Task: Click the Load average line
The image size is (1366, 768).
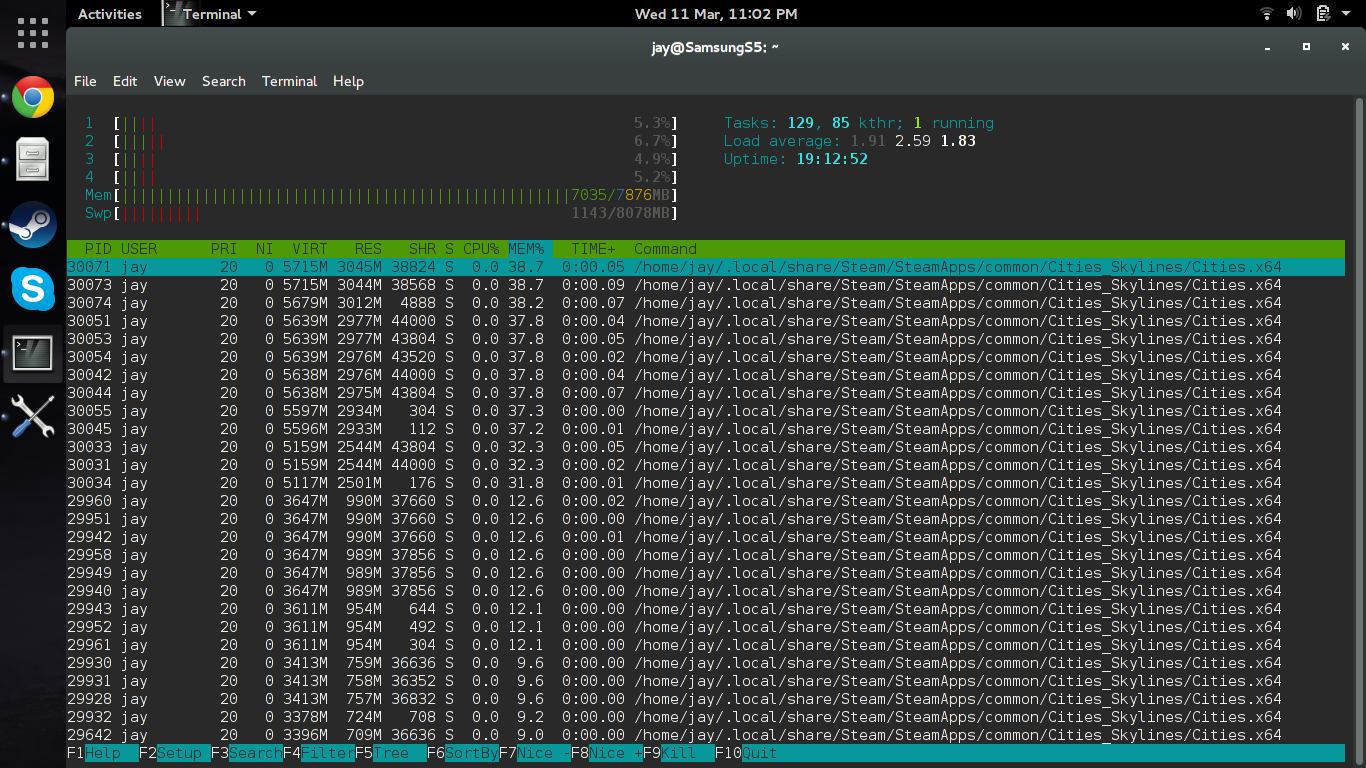Action: pos(850,141)
